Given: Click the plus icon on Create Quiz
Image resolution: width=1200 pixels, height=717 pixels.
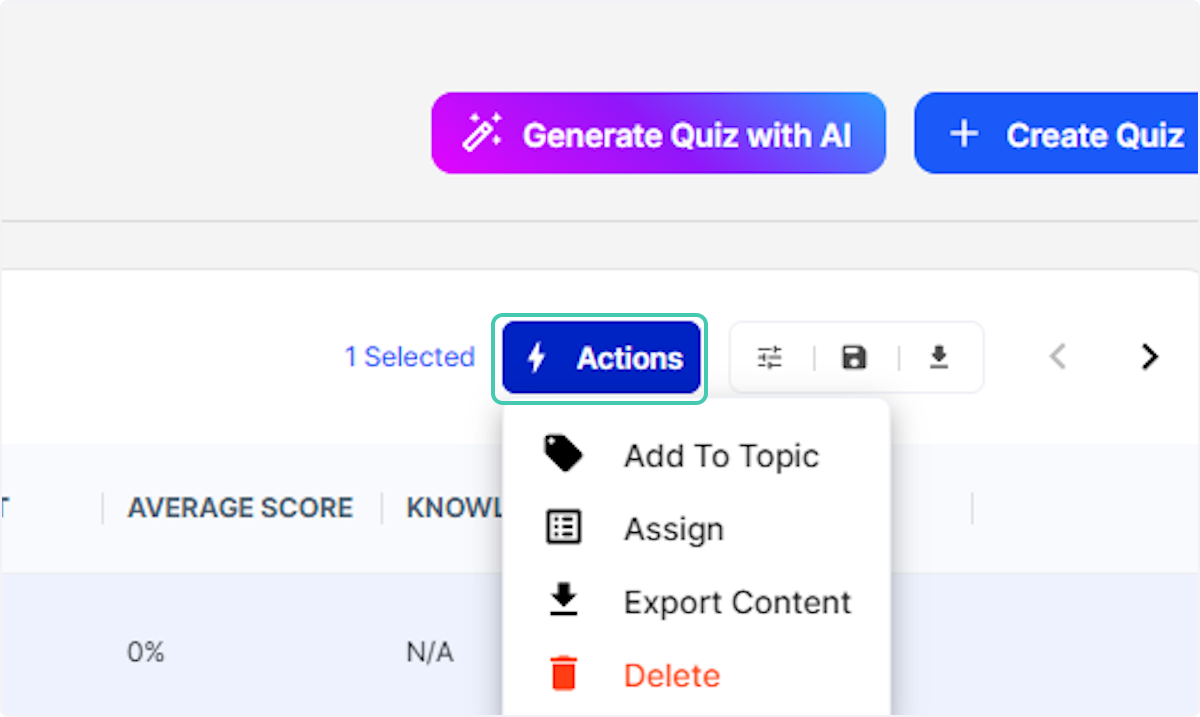Looking at the screenshot, I should tap(963, 132).
